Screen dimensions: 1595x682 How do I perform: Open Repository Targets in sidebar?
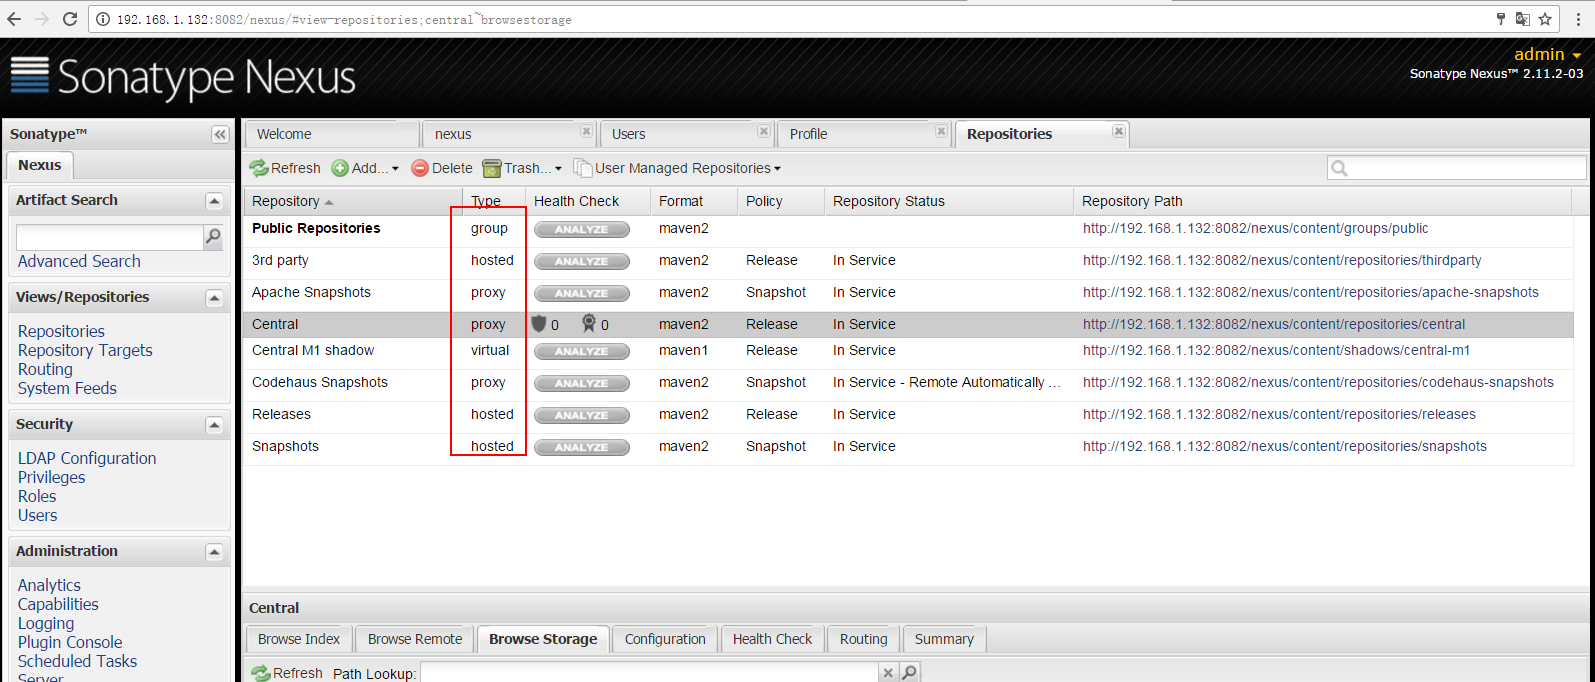tap(85, 350)
